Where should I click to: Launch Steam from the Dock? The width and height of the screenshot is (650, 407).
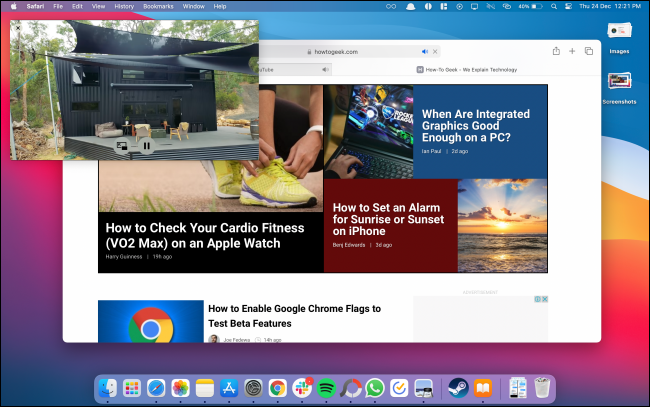click(458, 388)
